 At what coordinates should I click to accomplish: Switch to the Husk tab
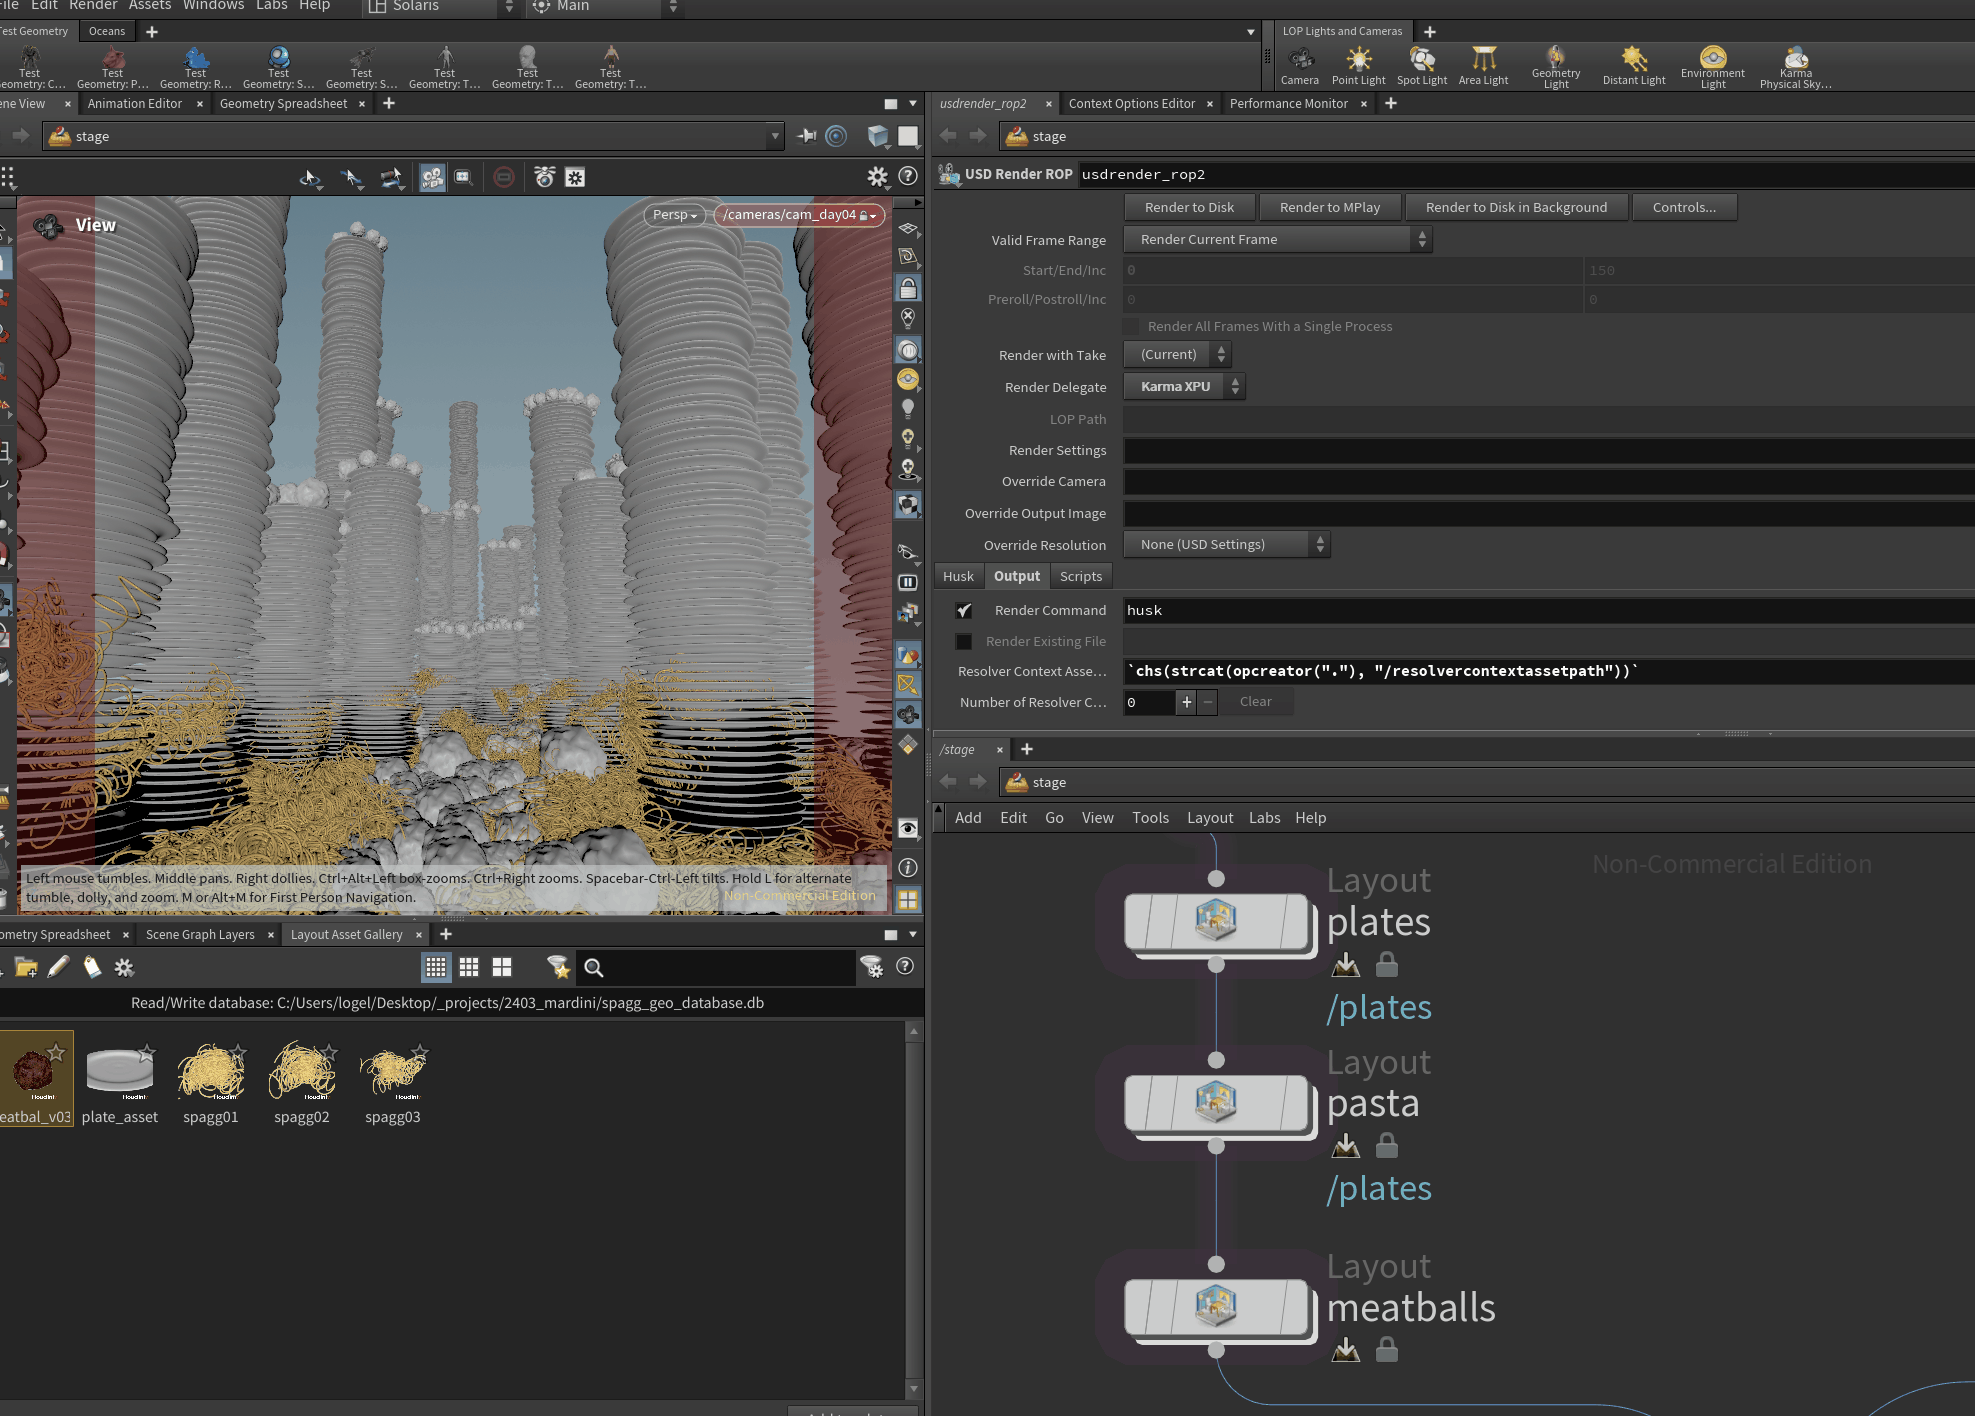pos(958,576)
